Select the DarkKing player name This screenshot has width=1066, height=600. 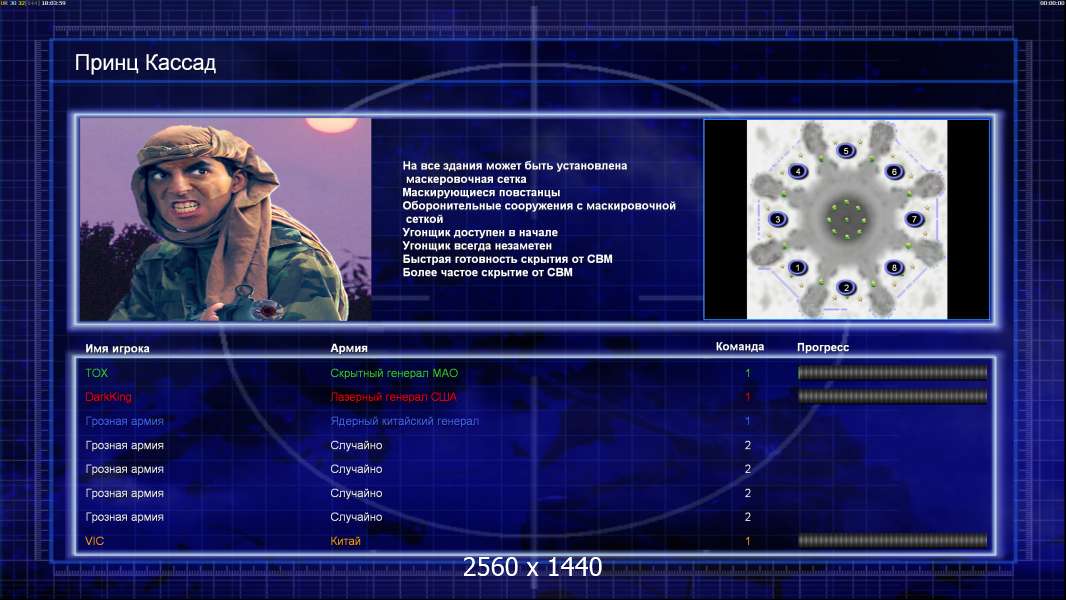(x=109, y=397)
